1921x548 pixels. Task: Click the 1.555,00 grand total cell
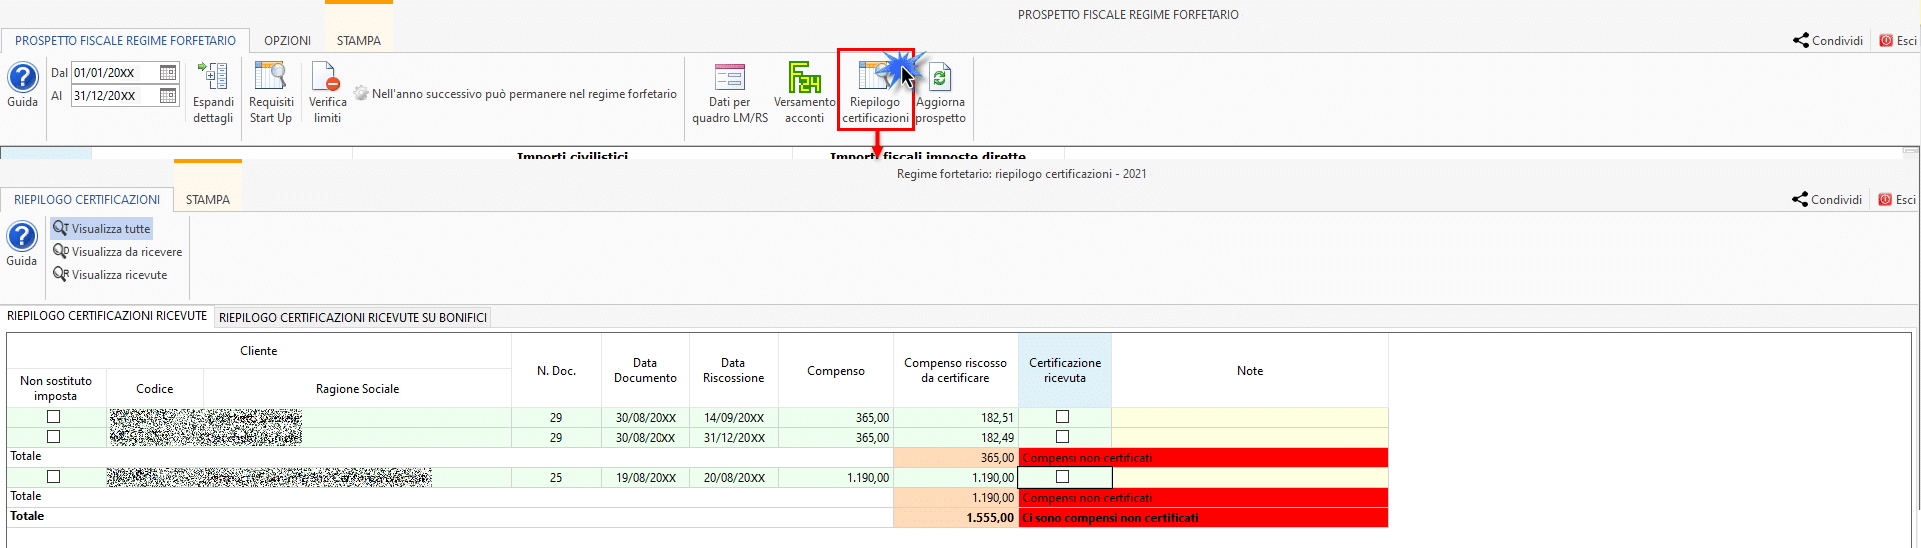coord(955,518)
